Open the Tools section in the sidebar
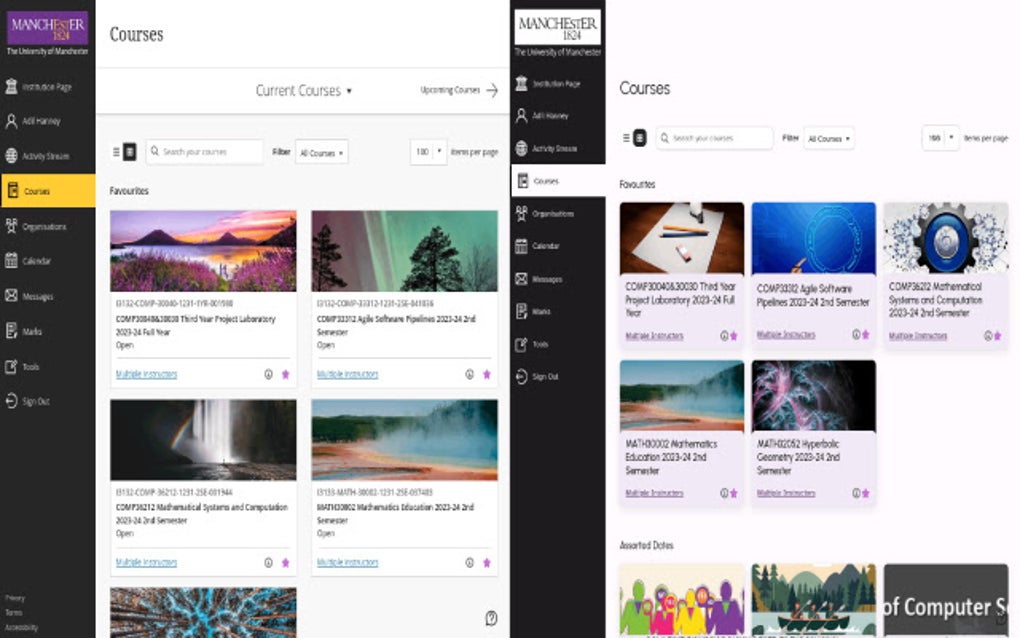 (x=34, y=365)
